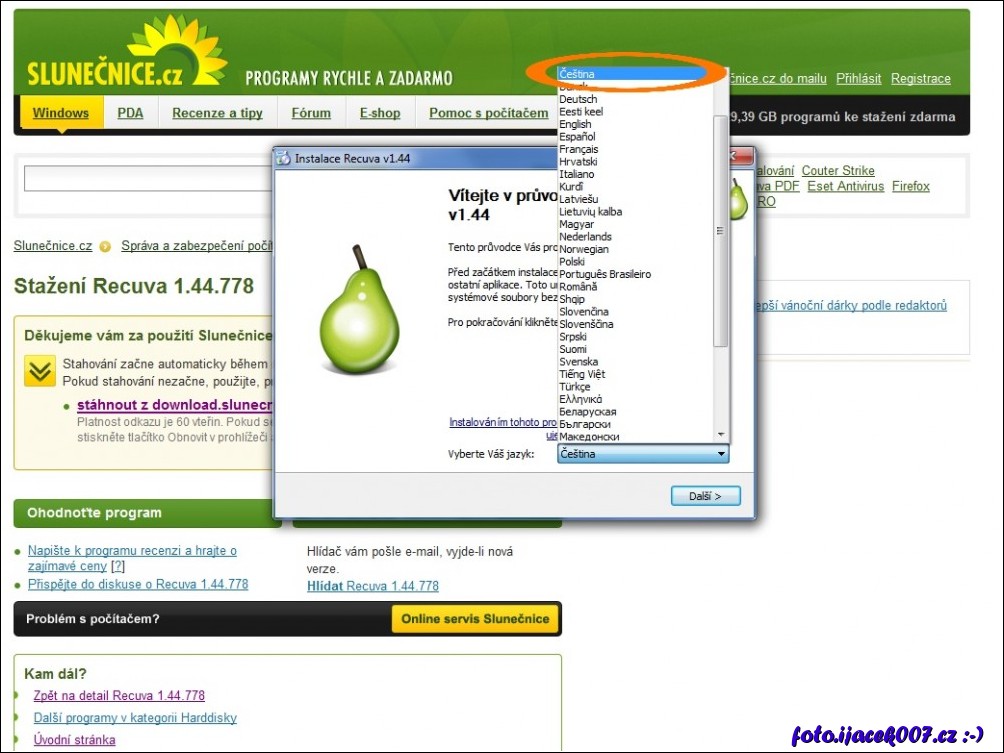
Task: Select English in the language list
Action: click(x=575, y=124)
